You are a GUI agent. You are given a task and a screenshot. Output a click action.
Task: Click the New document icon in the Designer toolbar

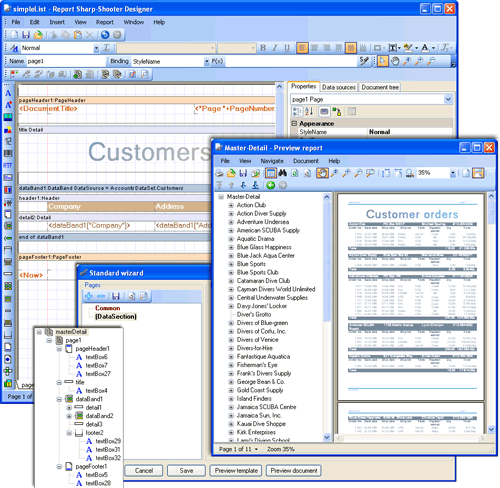click(15, 35)
